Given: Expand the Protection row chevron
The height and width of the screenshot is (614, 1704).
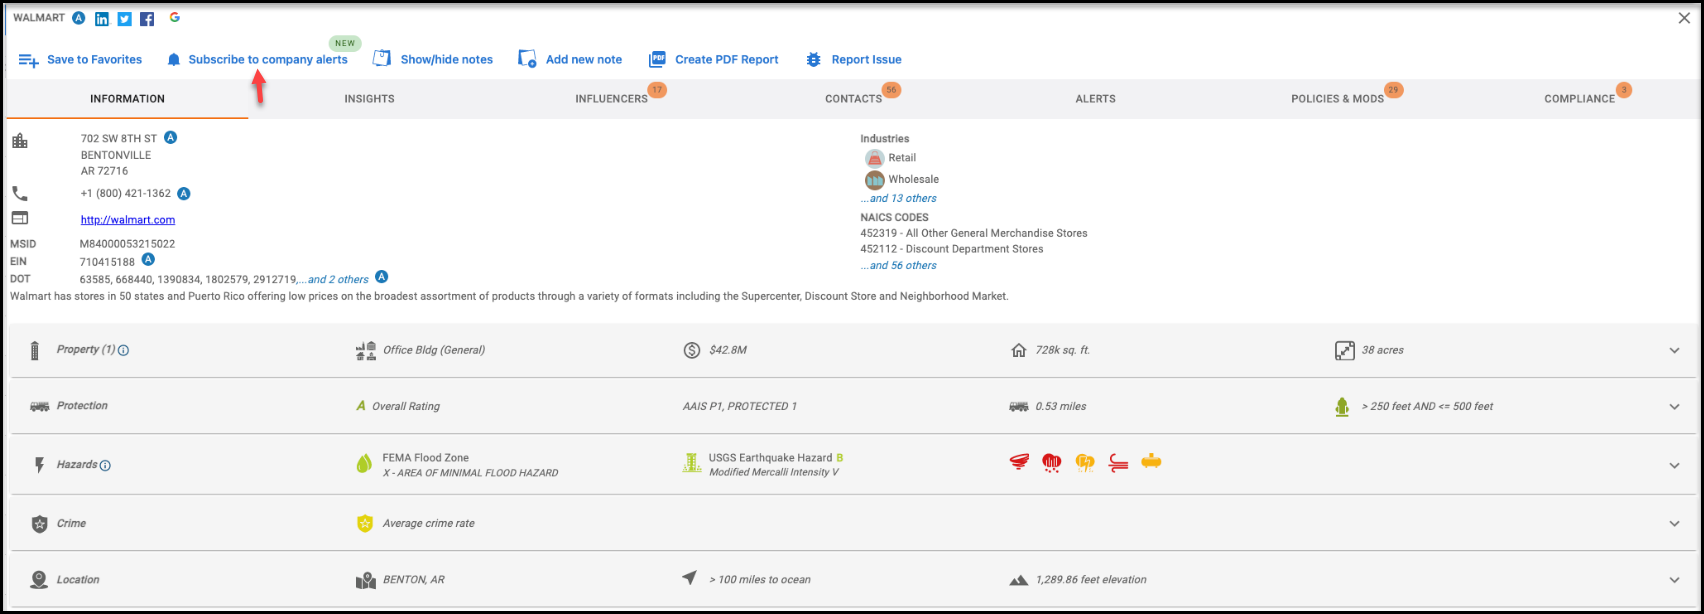Looking at the screenshot, I should click(x=1675, y=406).
